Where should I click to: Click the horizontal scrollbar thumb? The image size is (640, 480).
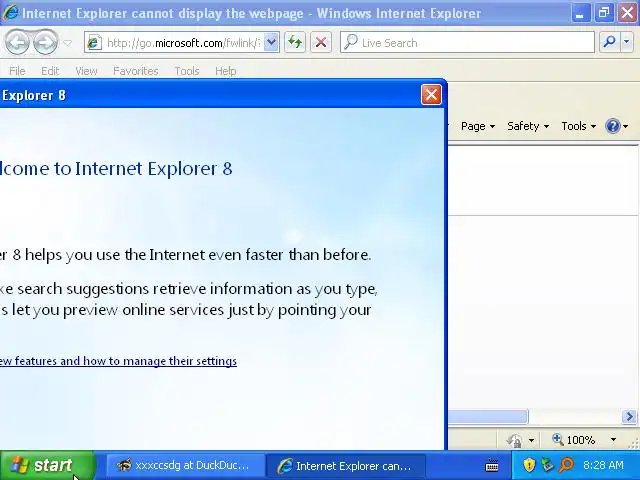coord(488,416)
